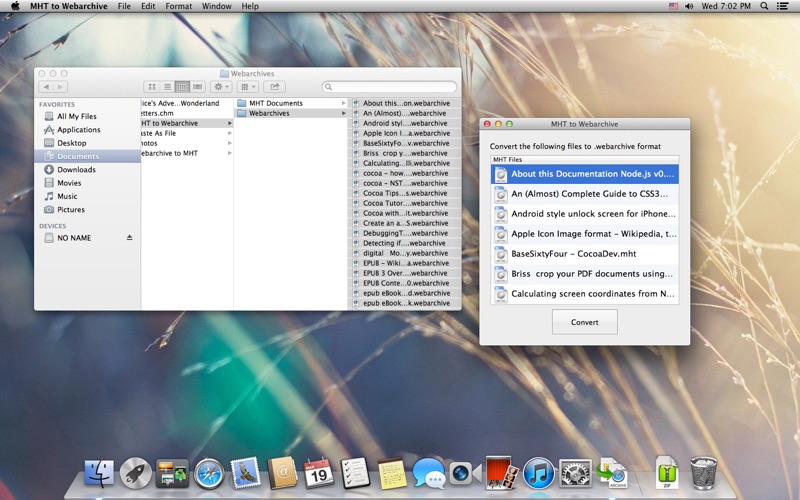Select 'Calculating screen coordinates' MHT row
The image size is (800, 500).
pos(585,294)
